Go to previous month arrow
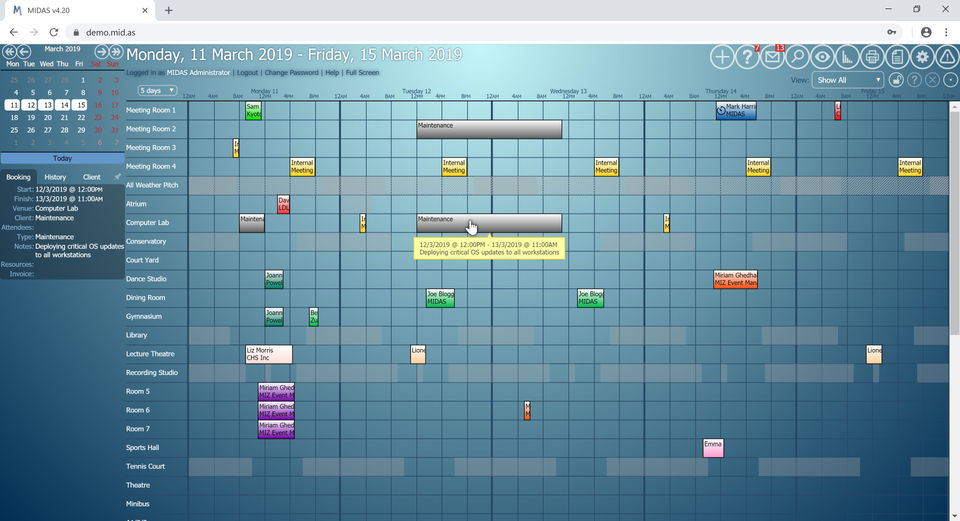 24,52
